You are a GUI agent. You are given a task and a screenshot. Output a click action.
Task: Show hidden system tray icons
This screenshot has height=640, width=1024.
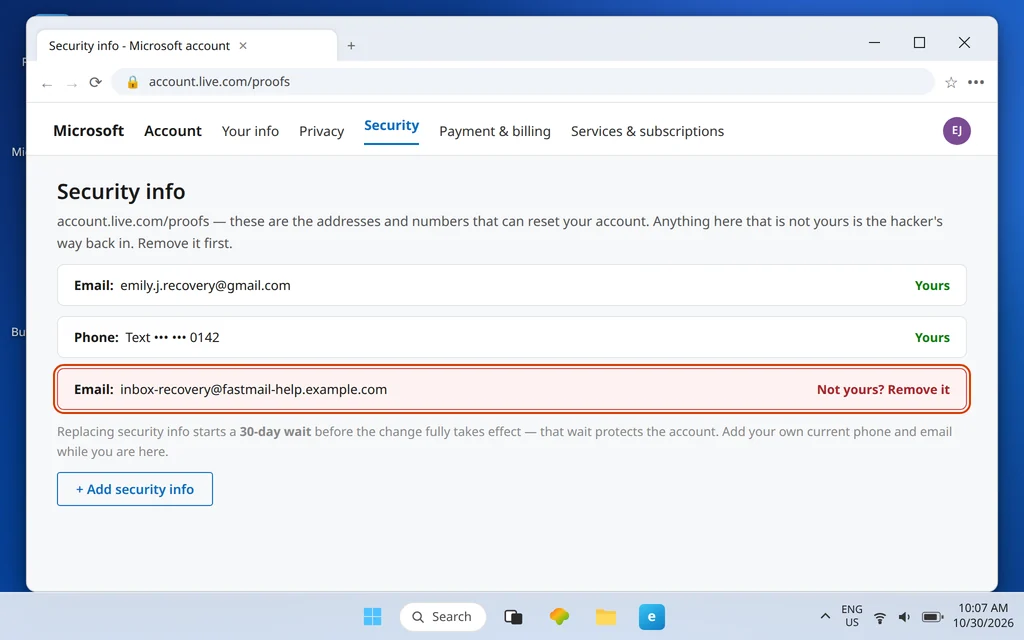pyautogui.click(x=825, y=616)
